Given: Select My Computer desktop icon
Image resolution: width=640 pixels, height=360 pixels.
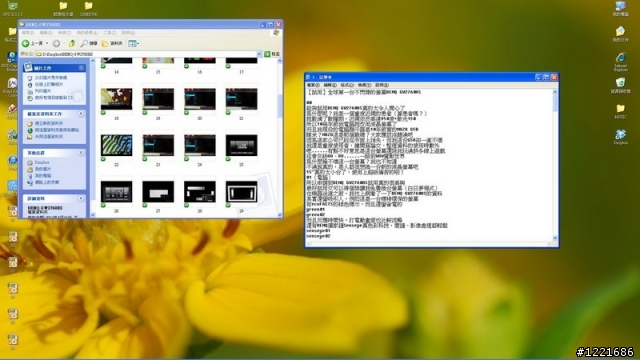Looking at the screenshot, I should pyautogui.click(x=620, y=9).
